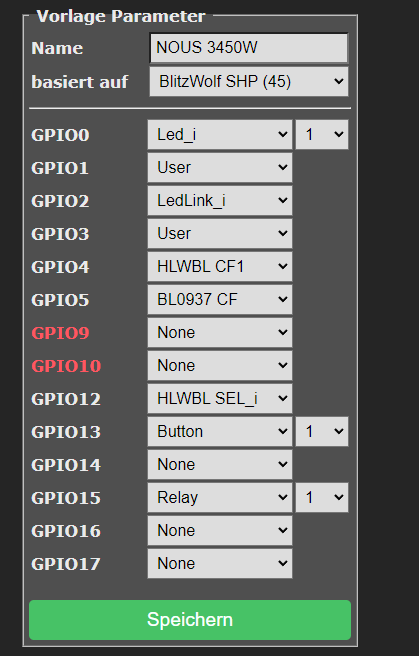Click the Name field containing NOUS 3450W
This screenshot has width=419, height=656.
(x=248, y=48)
